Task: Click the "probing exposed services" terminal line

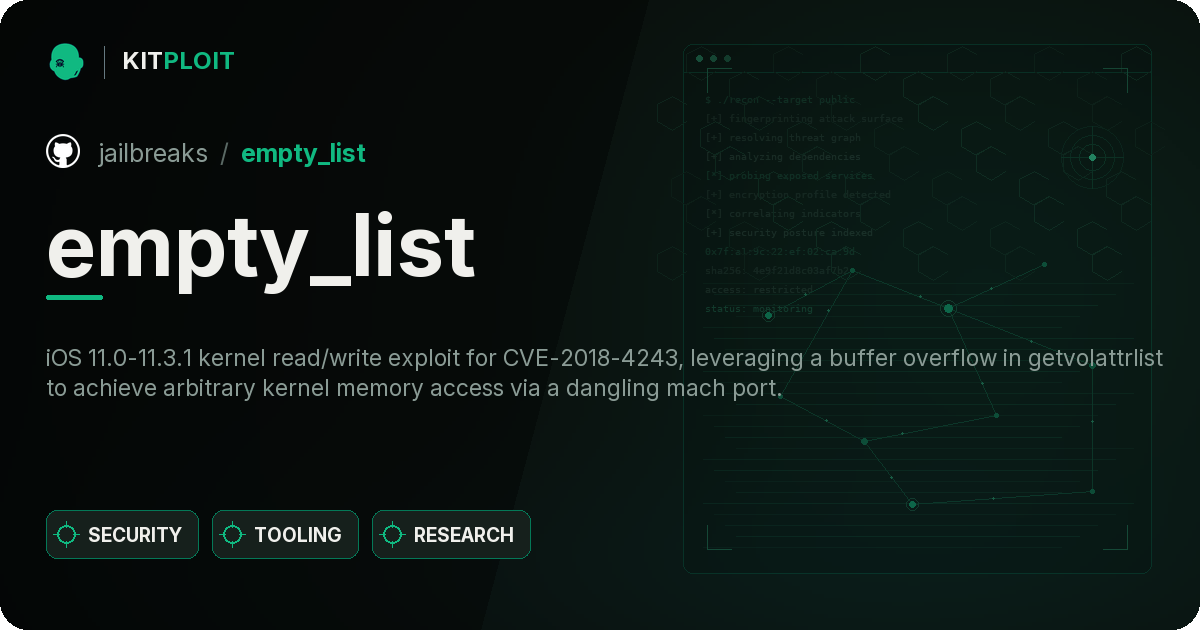Action: (x=789, y=176)
